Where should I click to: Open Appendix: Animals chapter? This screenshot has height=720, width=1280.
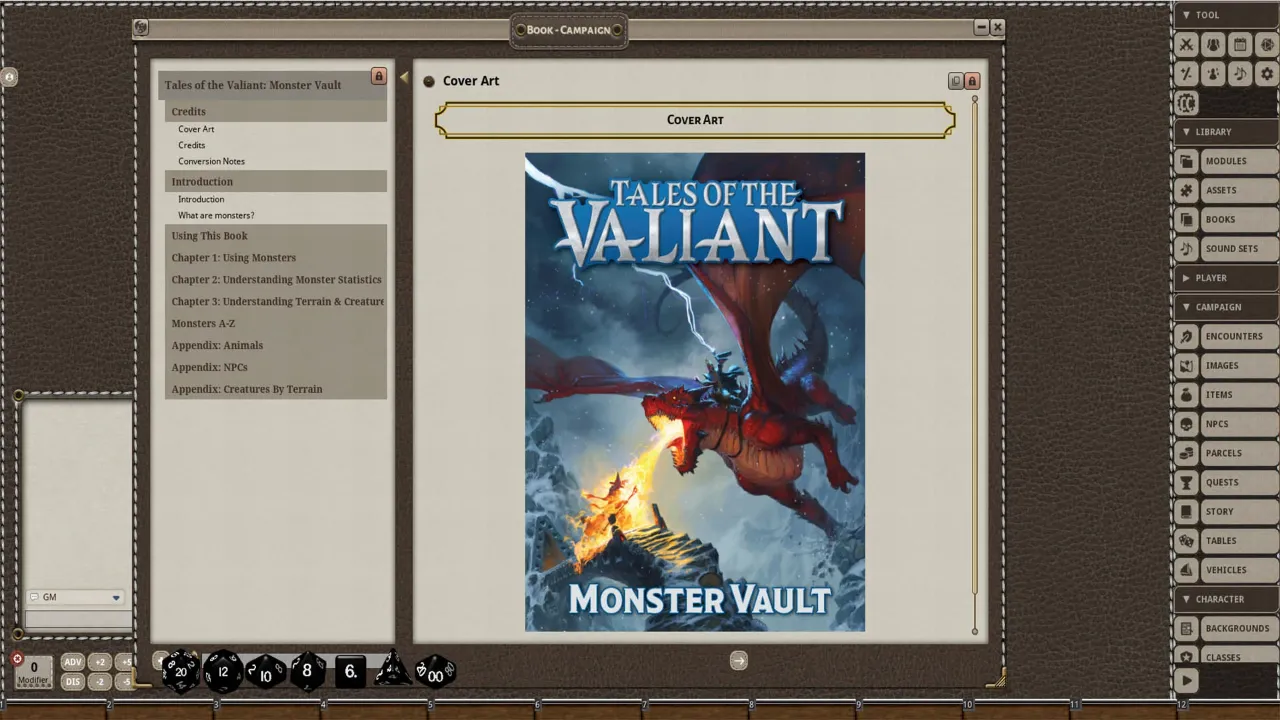pyautogui.click(x=276, y=346)
